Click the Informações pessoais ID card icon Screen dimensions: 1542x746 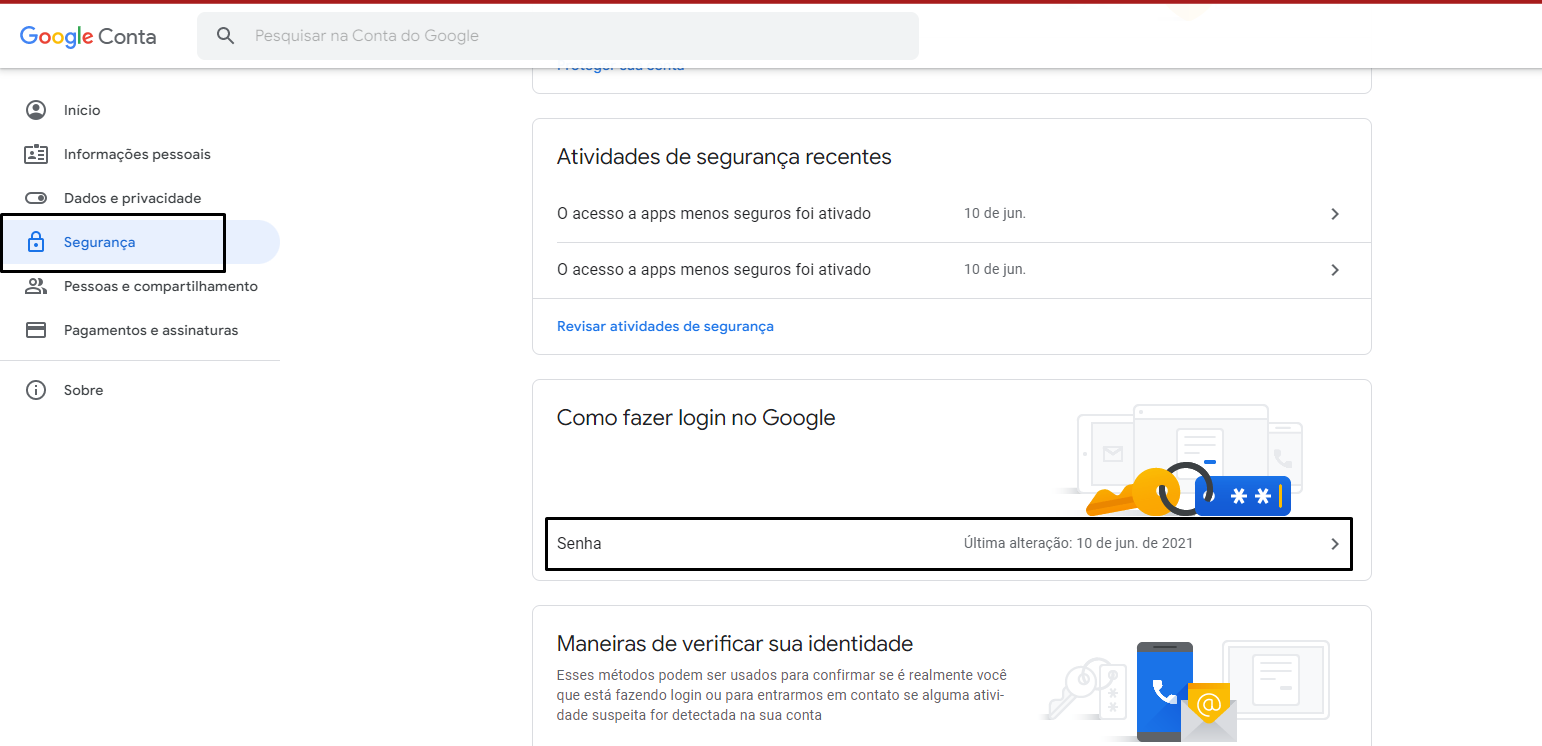[x=36, y=154]
